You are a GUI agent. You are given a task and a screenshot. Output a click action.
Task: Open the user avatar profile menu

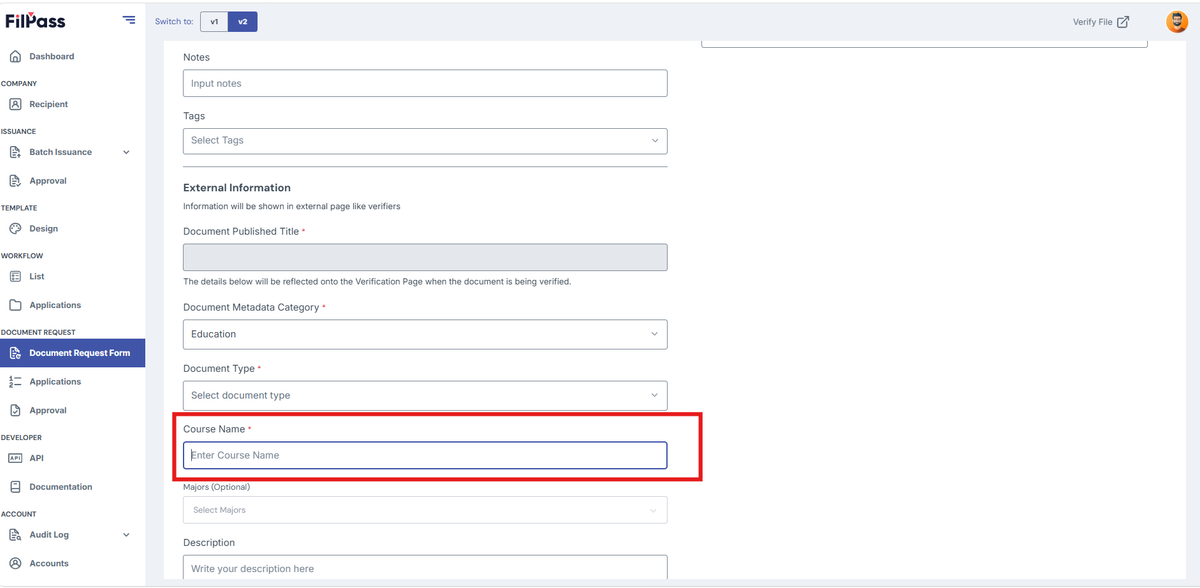(1177, 21)
